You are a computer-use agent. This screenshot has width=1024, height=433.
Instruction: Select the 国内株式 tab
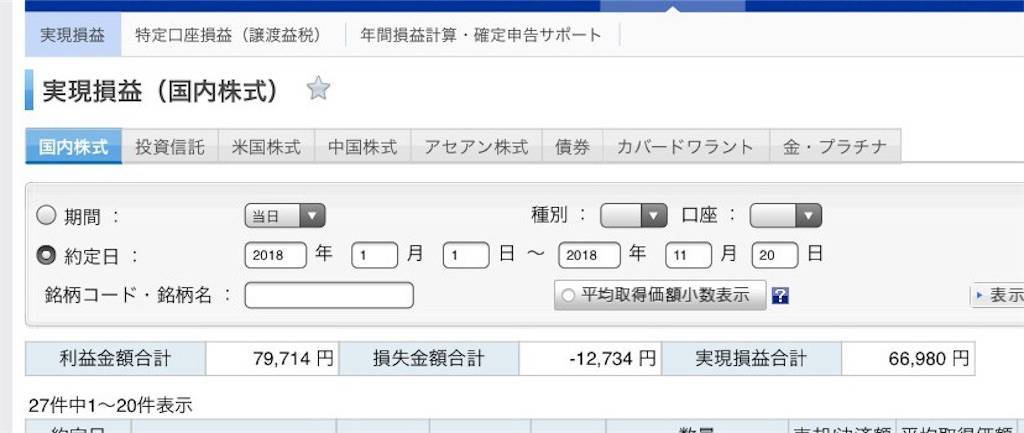pyautogui.click(x=73, y=146)
